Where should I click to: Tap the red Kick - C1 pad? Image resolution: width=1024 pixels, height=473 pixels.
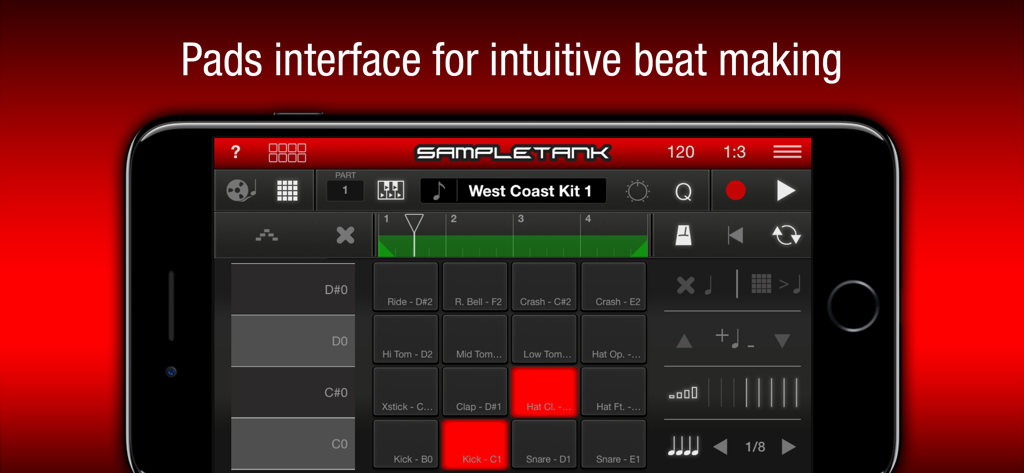click(475, 444)
